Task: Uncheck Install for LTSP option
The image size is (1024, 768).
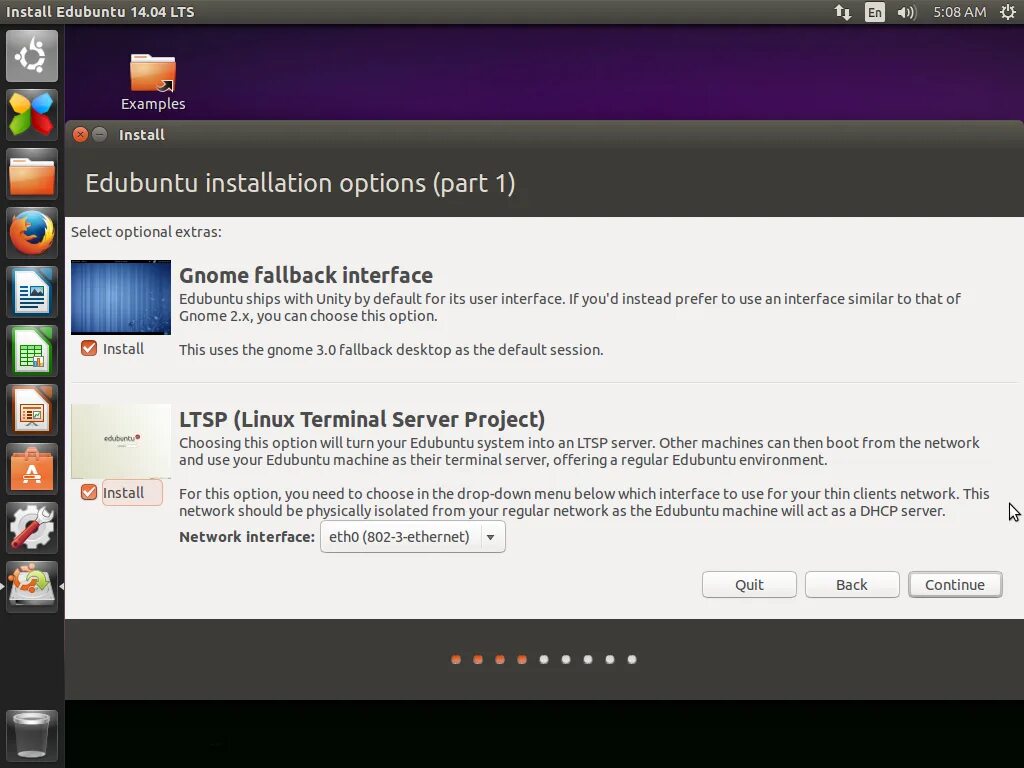Action: pos(89,492)
